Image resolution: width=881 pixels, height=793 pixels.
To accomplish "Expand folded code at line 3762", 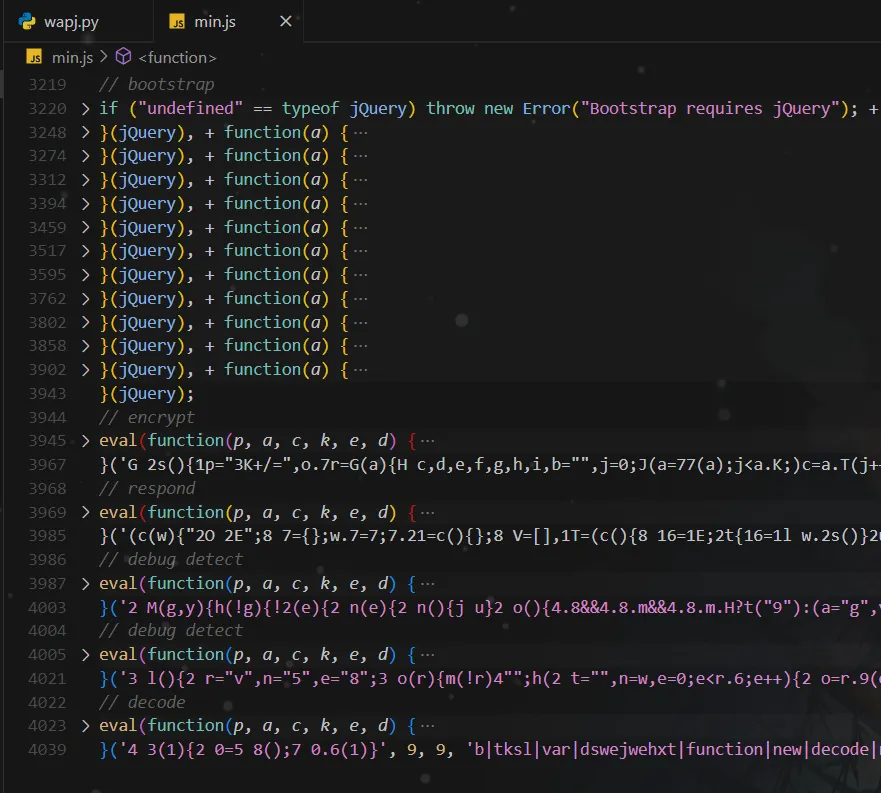I will tap(85, 298).
